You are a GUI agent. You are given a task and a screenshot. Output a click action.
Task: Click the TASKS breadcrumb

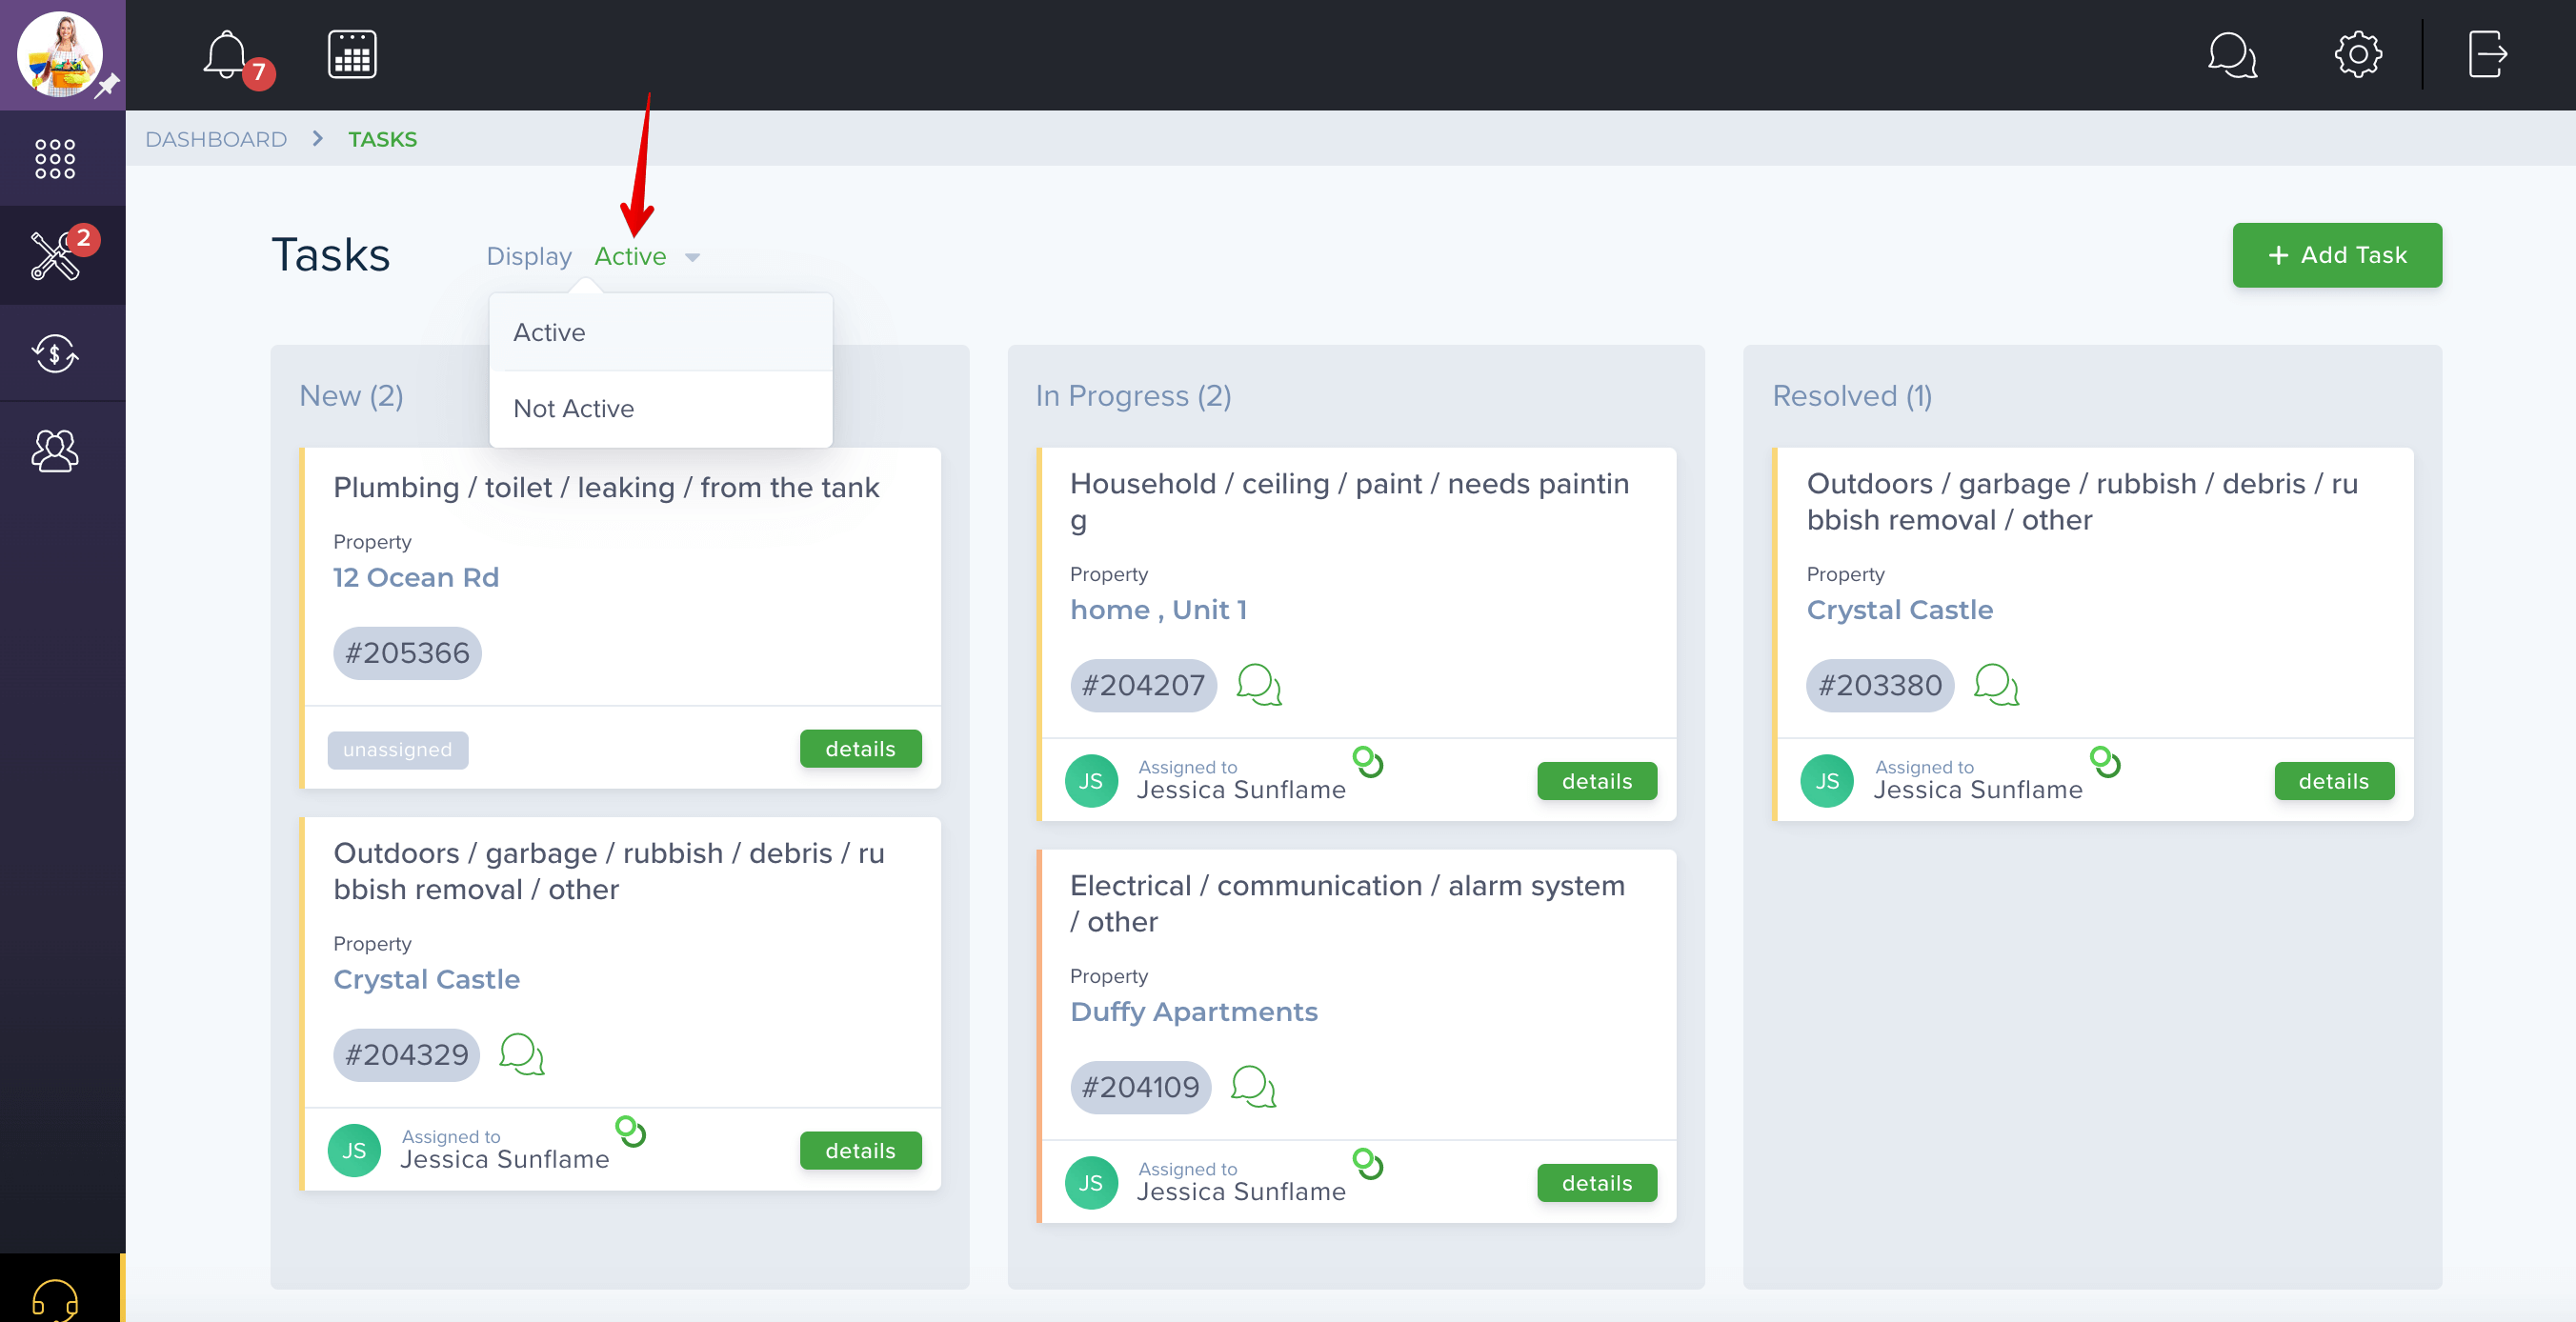[x=382, y=139]
